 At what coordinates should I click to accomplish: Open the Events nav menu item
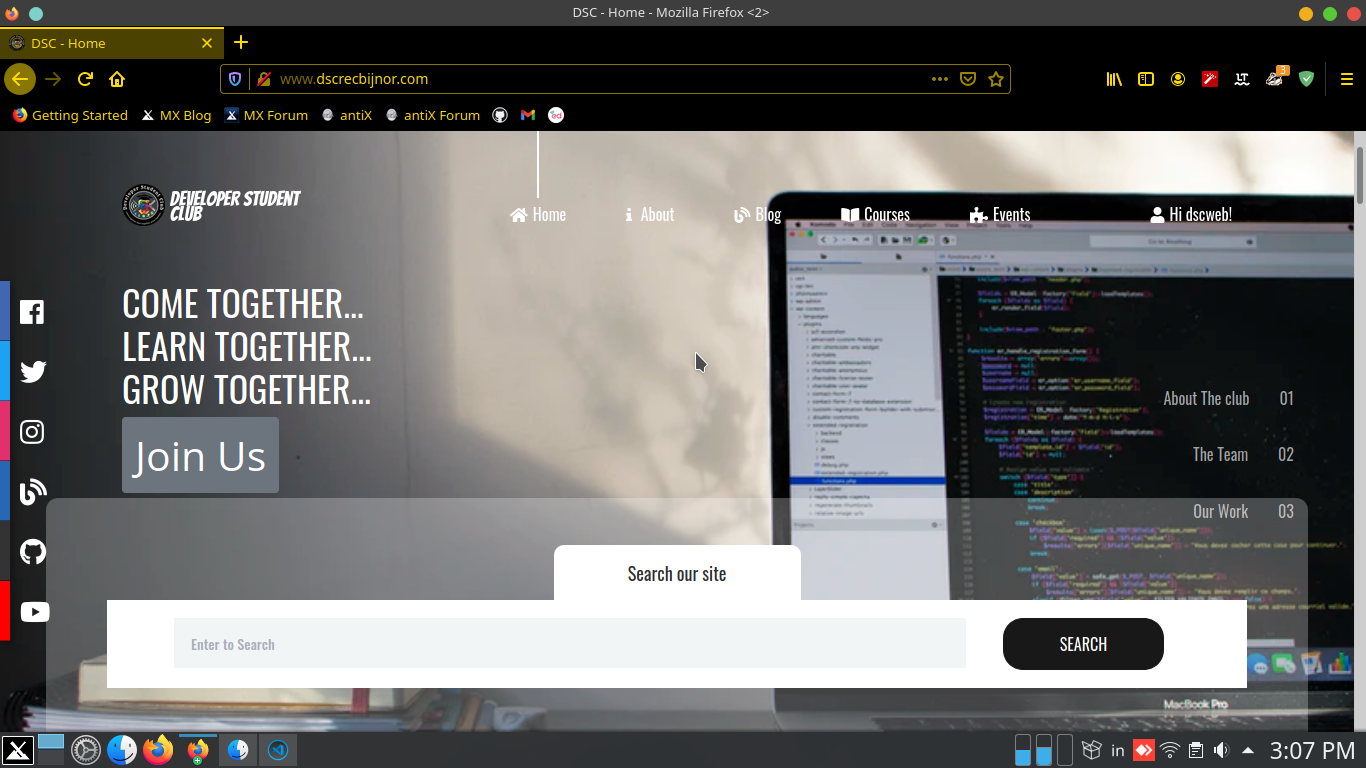[1000, 214]
